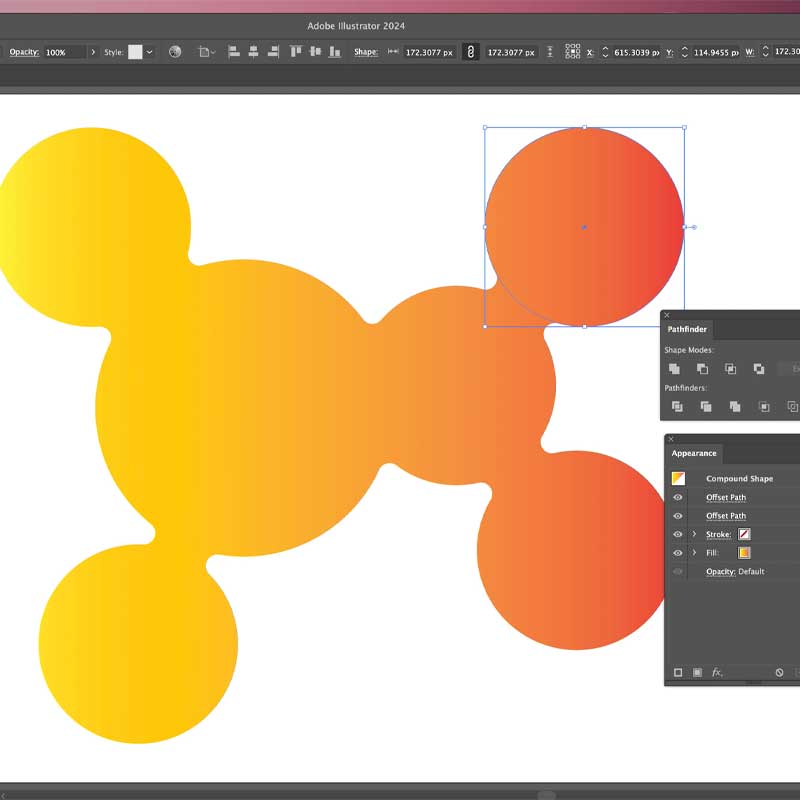This screenshot has width=800, height=800.
Task: Switch to the Appearance panel tab
Action: (693, 453)
